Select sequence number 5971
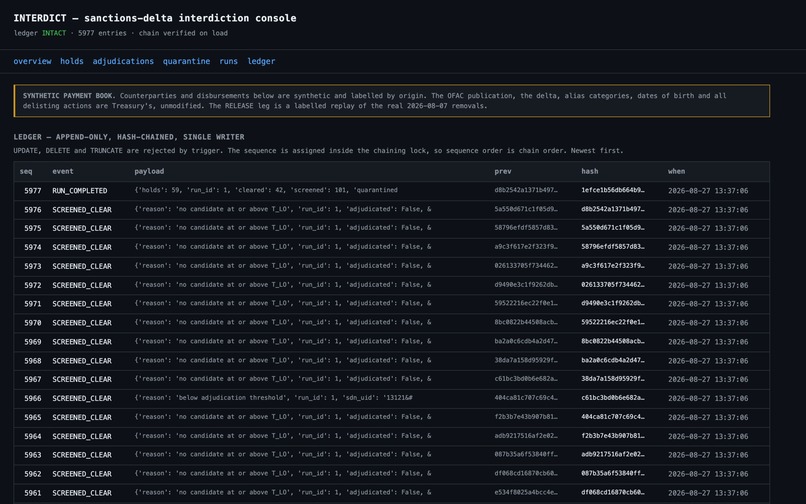 click(32, 304)
